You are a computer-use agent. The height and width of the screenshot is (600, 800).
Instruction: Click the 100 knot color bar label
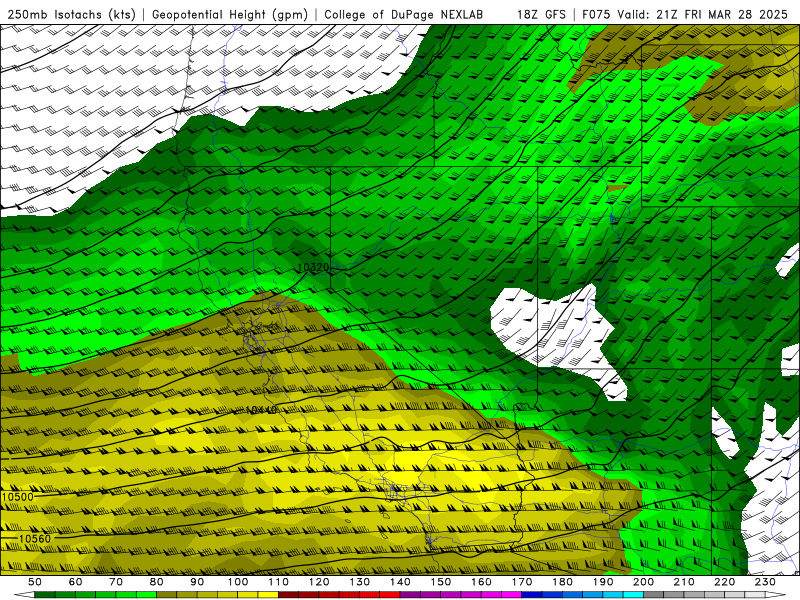coord(238,582)
